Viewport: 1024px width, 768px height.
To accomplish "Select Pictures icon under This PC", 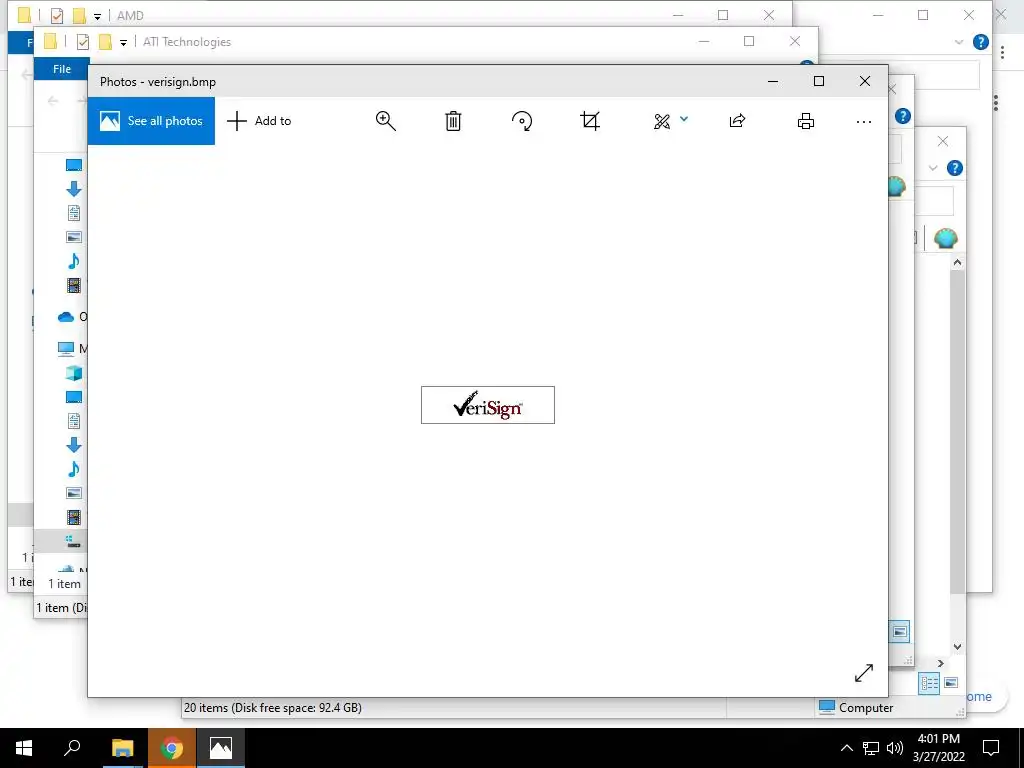I will pos(74,493).
